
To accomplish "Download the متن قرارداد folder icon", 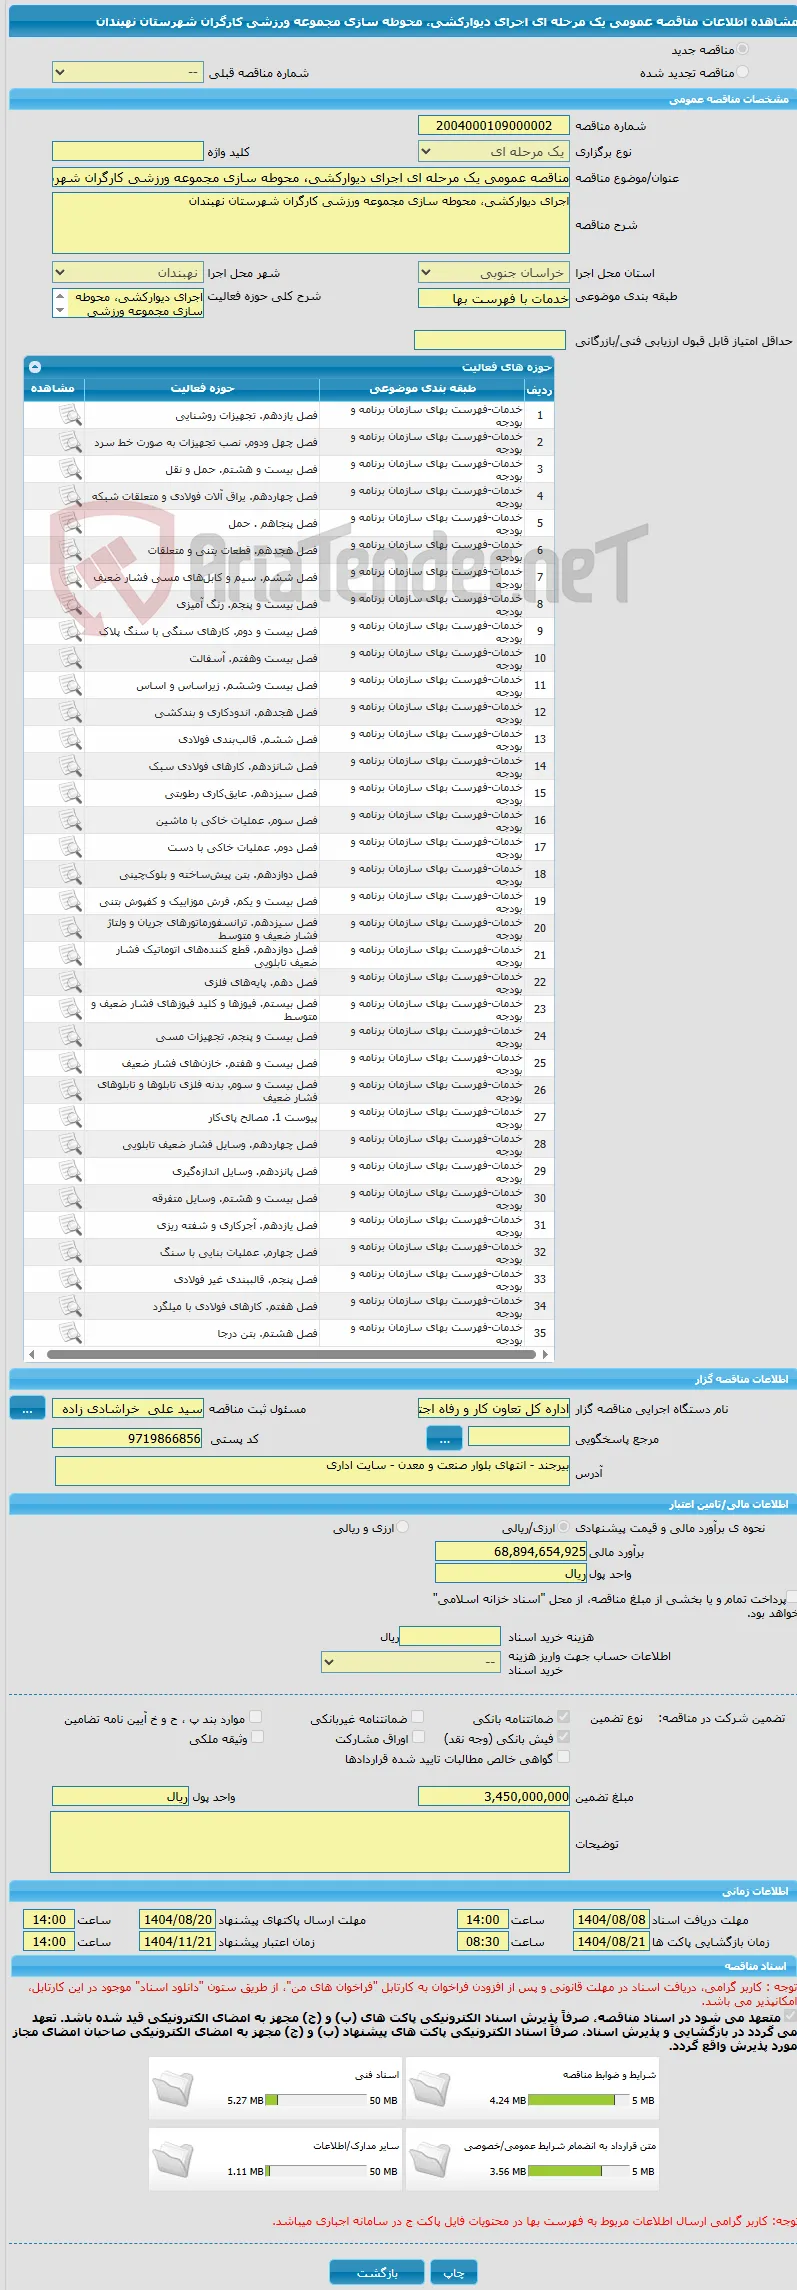I will click(429, 2158).
